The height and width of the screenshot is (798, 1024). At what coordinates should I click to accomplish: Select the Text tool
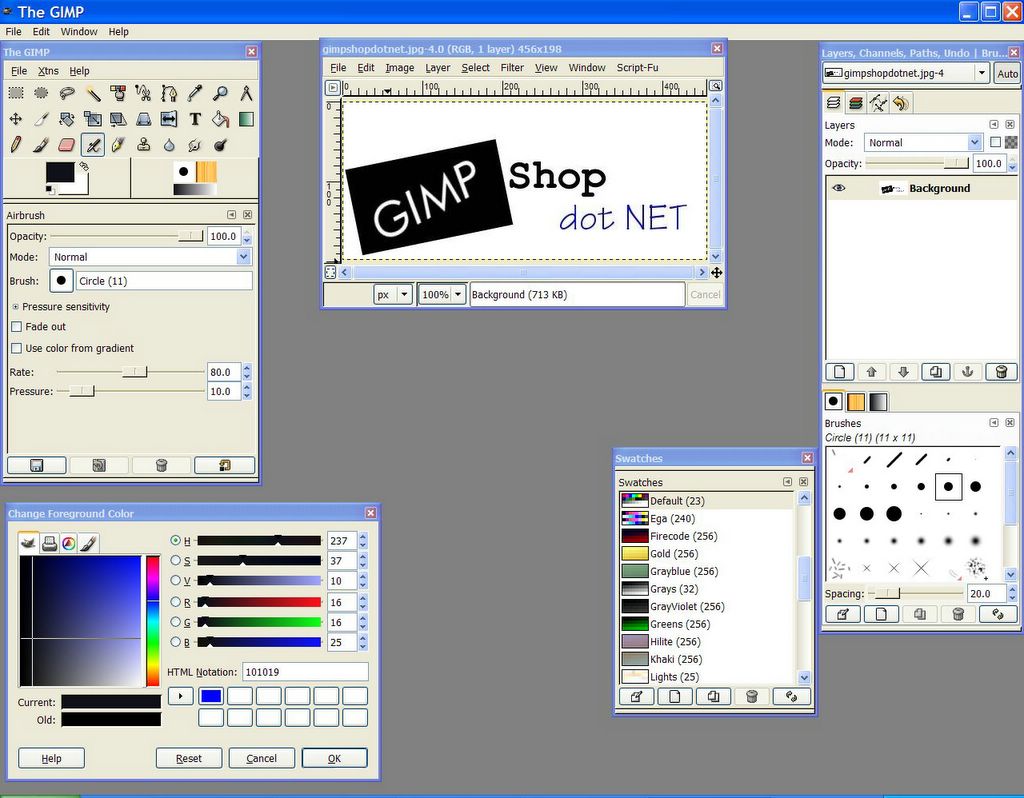point(195,119)
